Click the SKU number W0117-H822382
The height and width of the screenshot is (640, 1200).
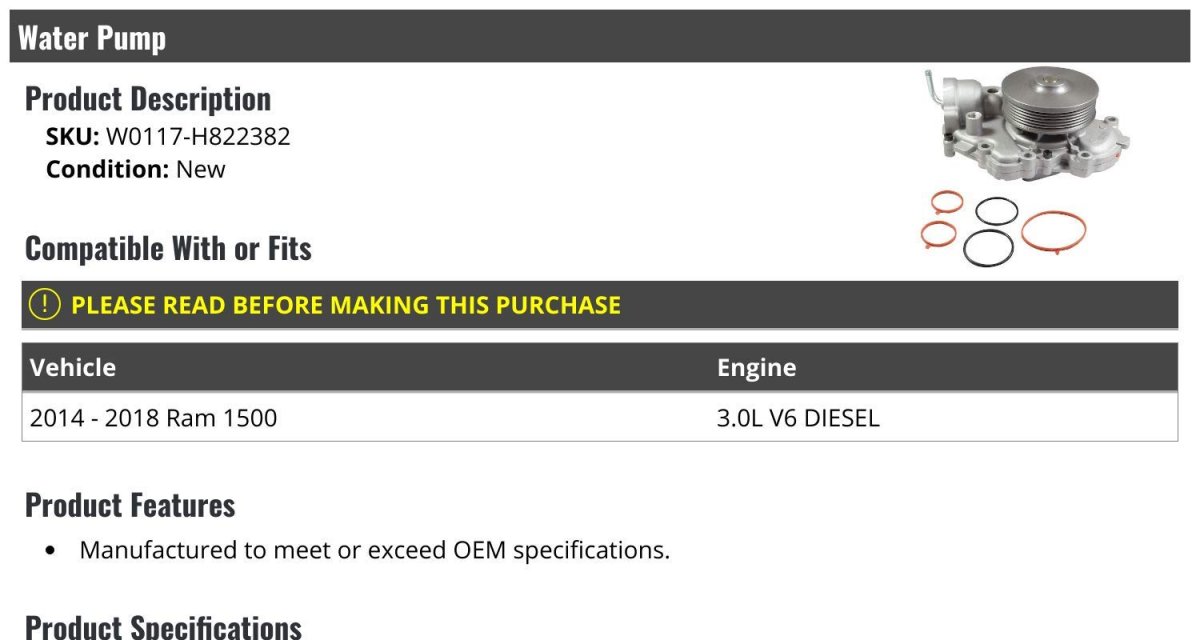198,137
